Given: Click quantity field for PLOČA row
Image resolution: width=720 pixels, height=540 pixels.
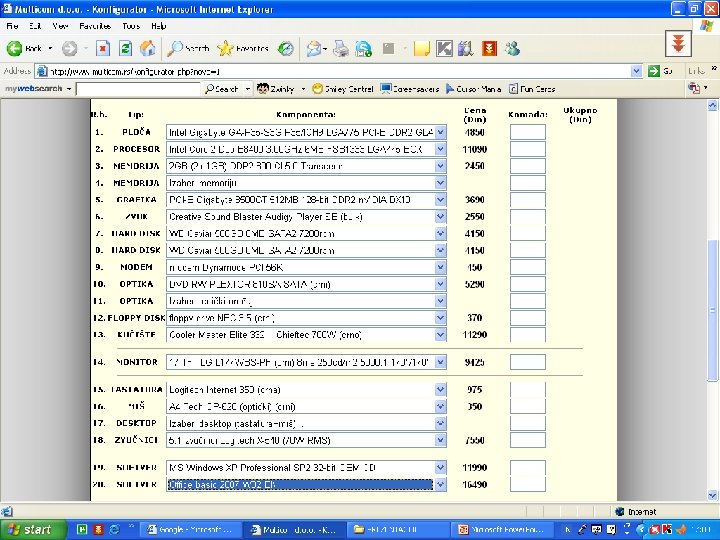Looking at the screenshot, I should click(528, 132).
